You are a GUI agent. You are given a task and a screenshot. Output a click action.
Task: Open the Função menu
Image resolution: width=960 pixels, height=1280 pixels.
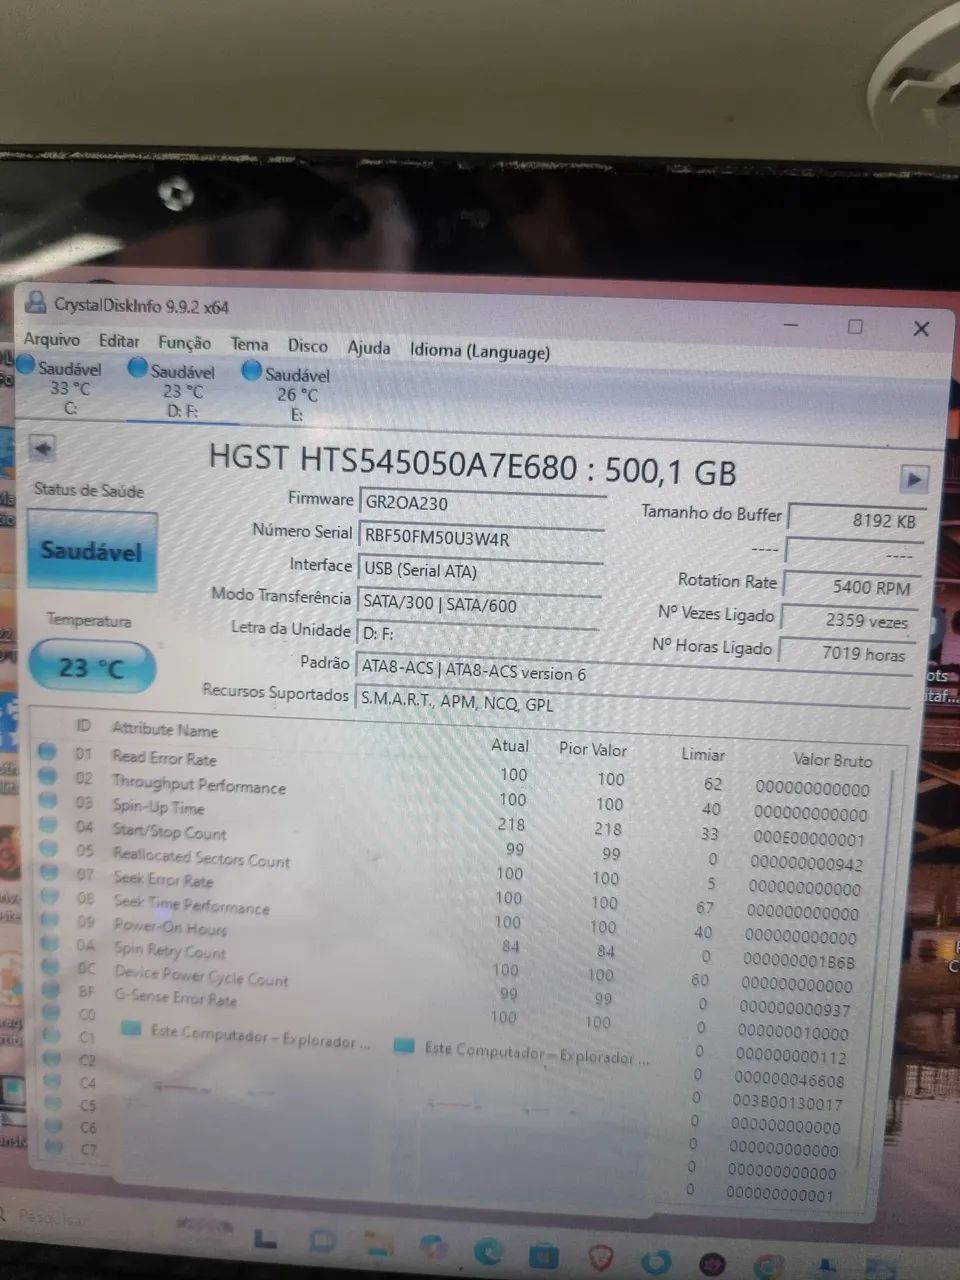coord(184,343)
